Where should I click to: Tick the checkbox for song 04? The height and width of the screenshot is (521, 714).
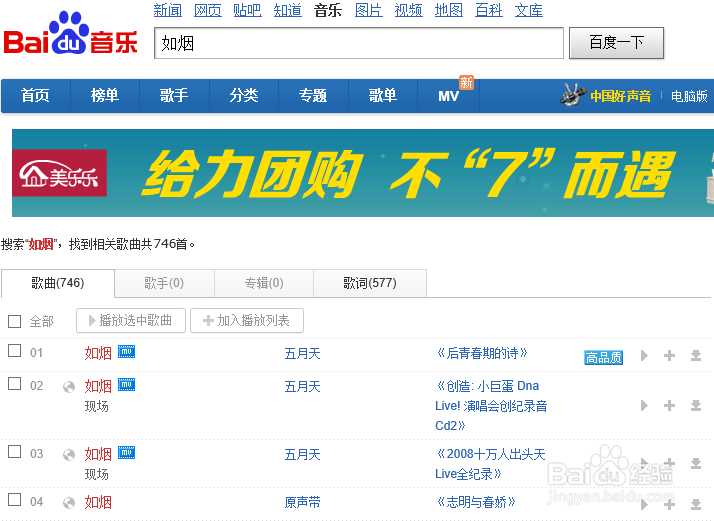[15, 500]
